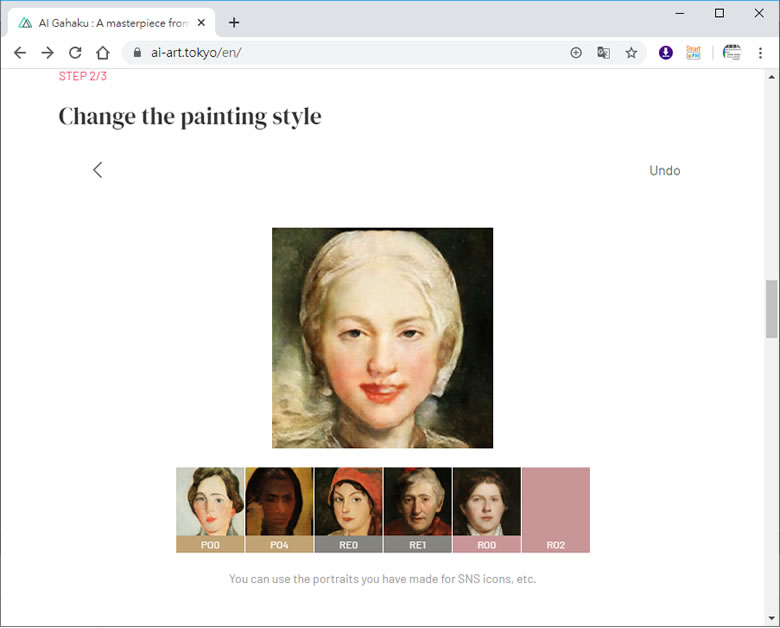780x628 pixels.
Task: Open the purple download extension
Action: click(666, 52)
